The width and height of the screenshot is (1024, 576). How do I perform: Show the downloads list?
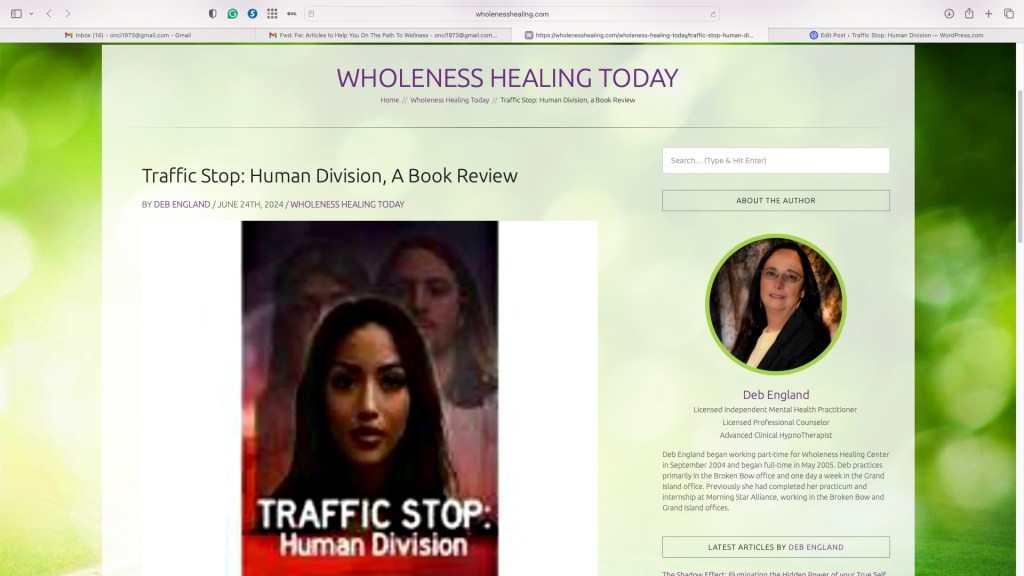[x=949, y=14]
